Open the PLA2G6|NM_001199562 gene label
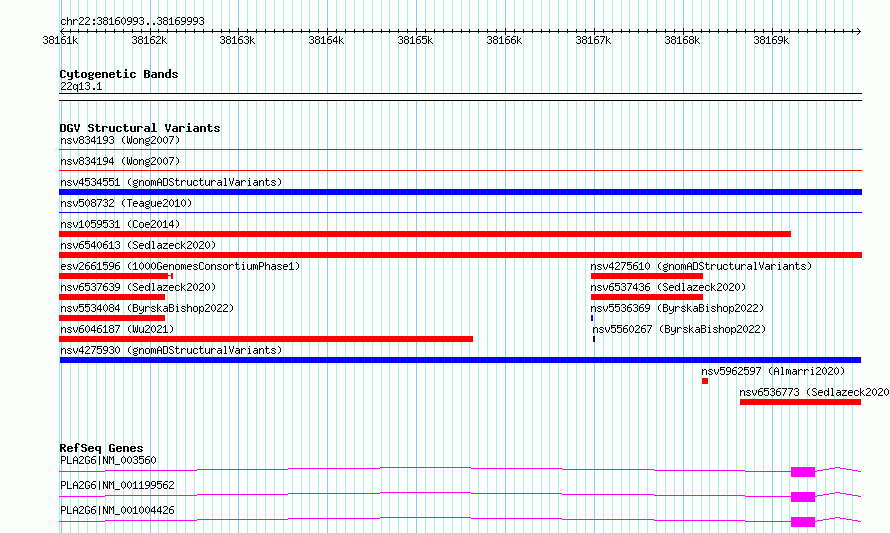 click(117, 485)
